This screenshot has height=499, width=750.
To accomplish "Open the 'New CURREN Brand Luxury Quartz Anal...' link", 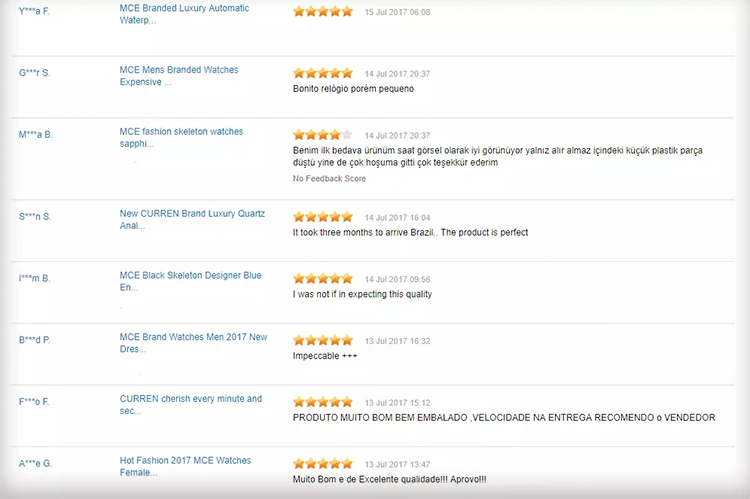I will coord(192,219).
